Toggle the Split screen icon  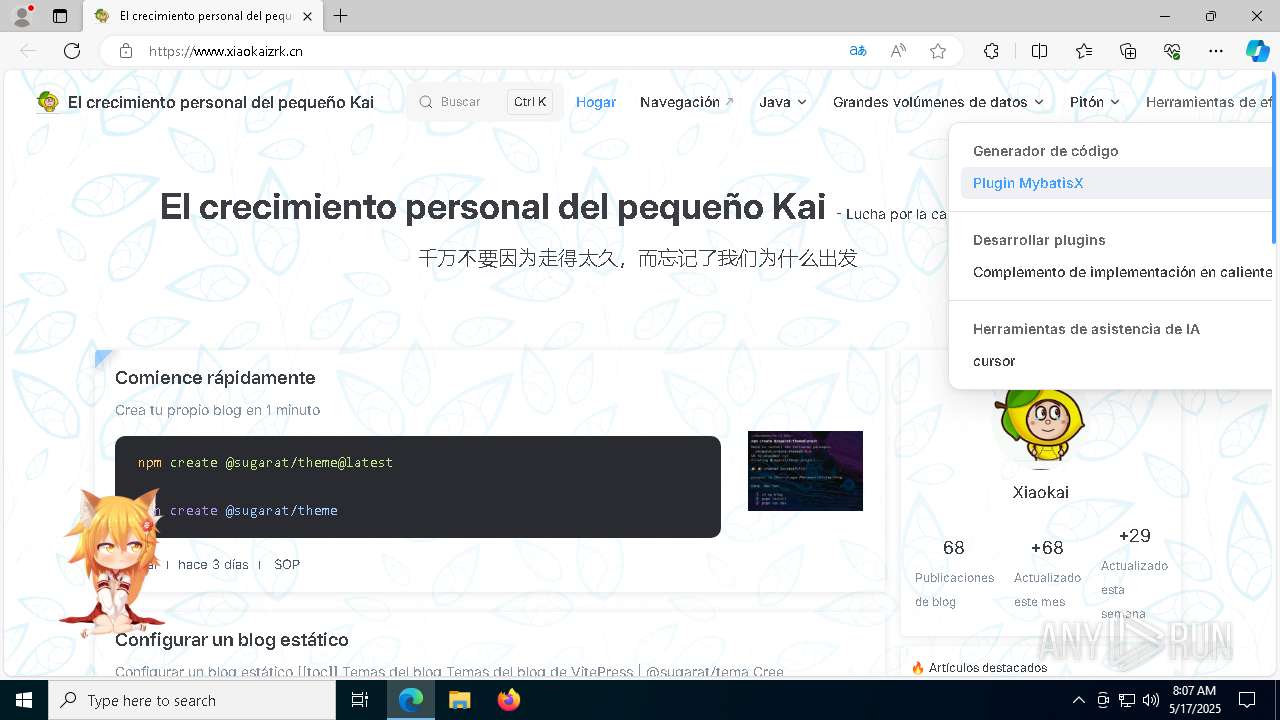point(1039,51)
